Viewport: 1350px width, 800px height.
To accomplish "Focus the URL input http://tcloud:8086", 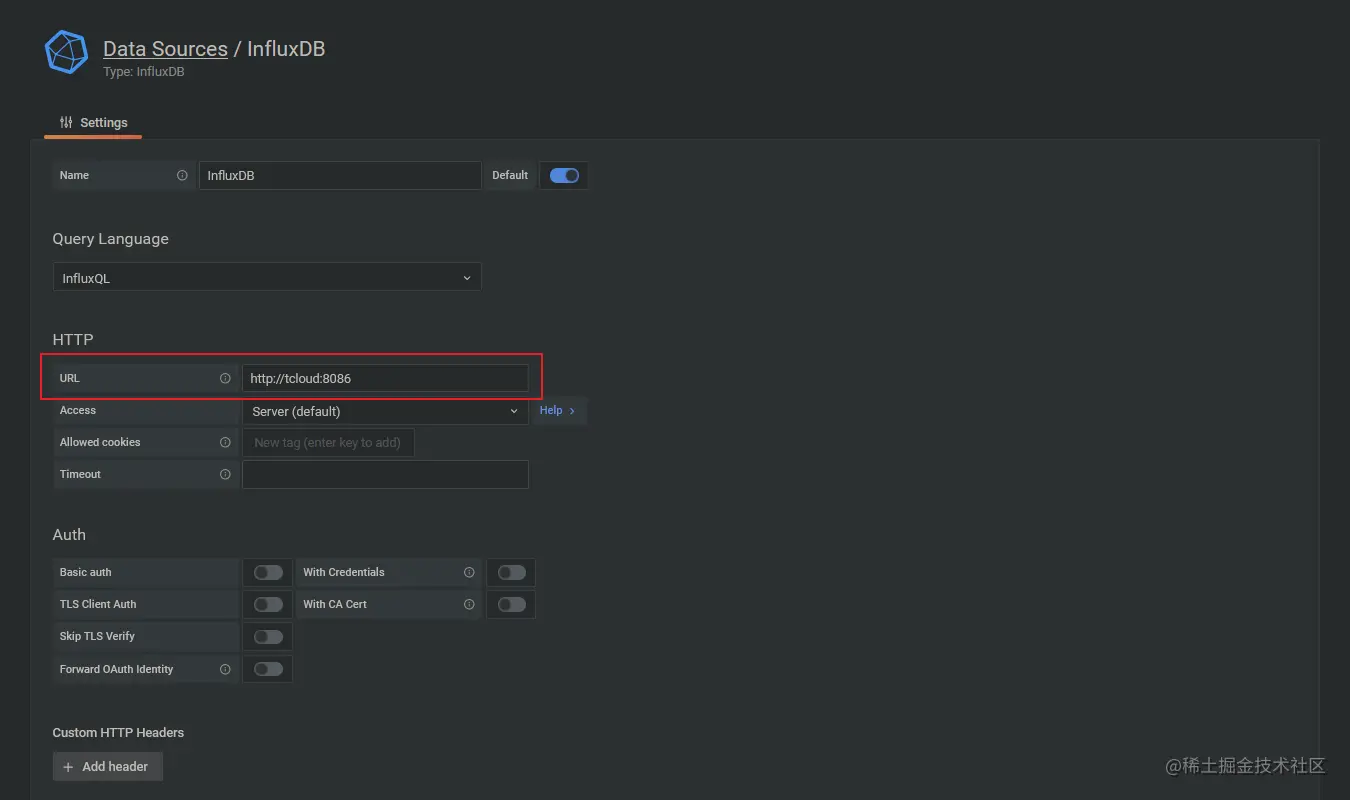I will pos(385,378).
